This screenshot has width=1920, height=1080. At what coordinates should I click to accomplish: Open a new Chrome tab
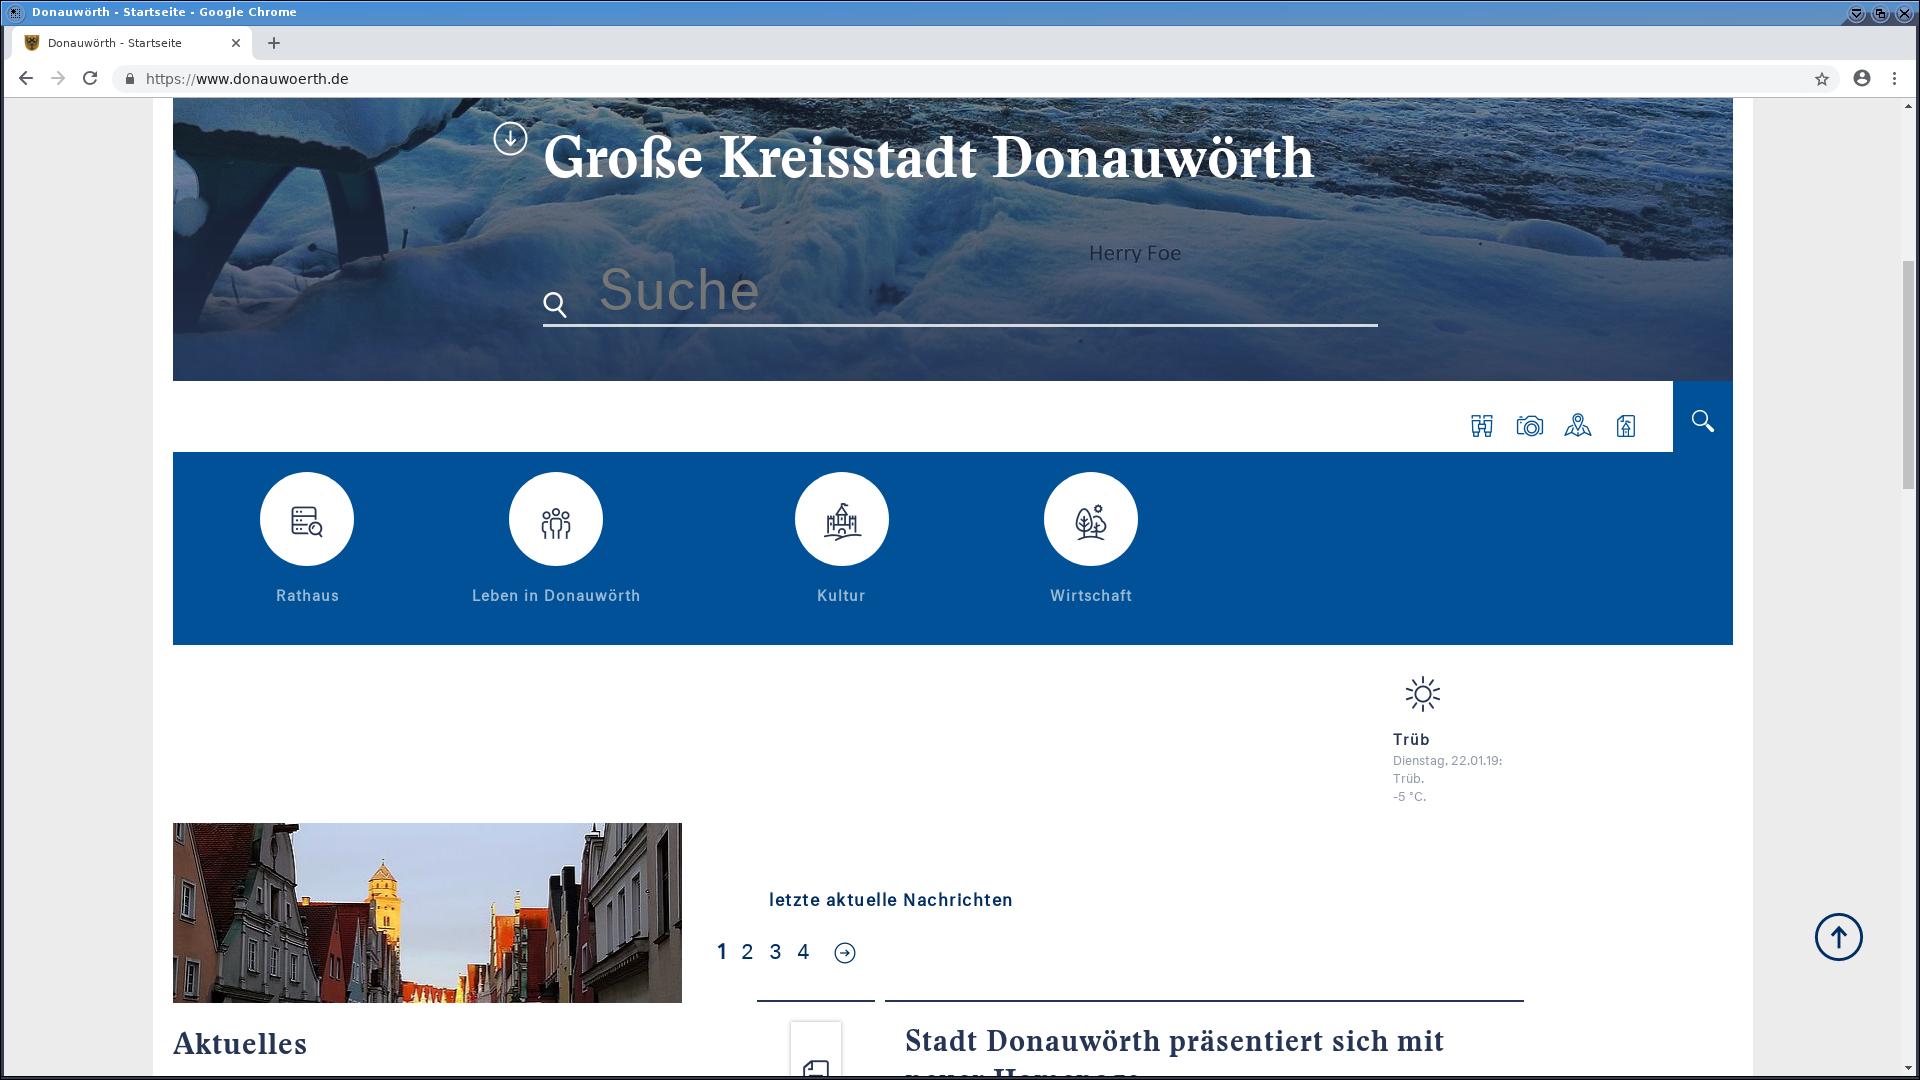[274, 43]
